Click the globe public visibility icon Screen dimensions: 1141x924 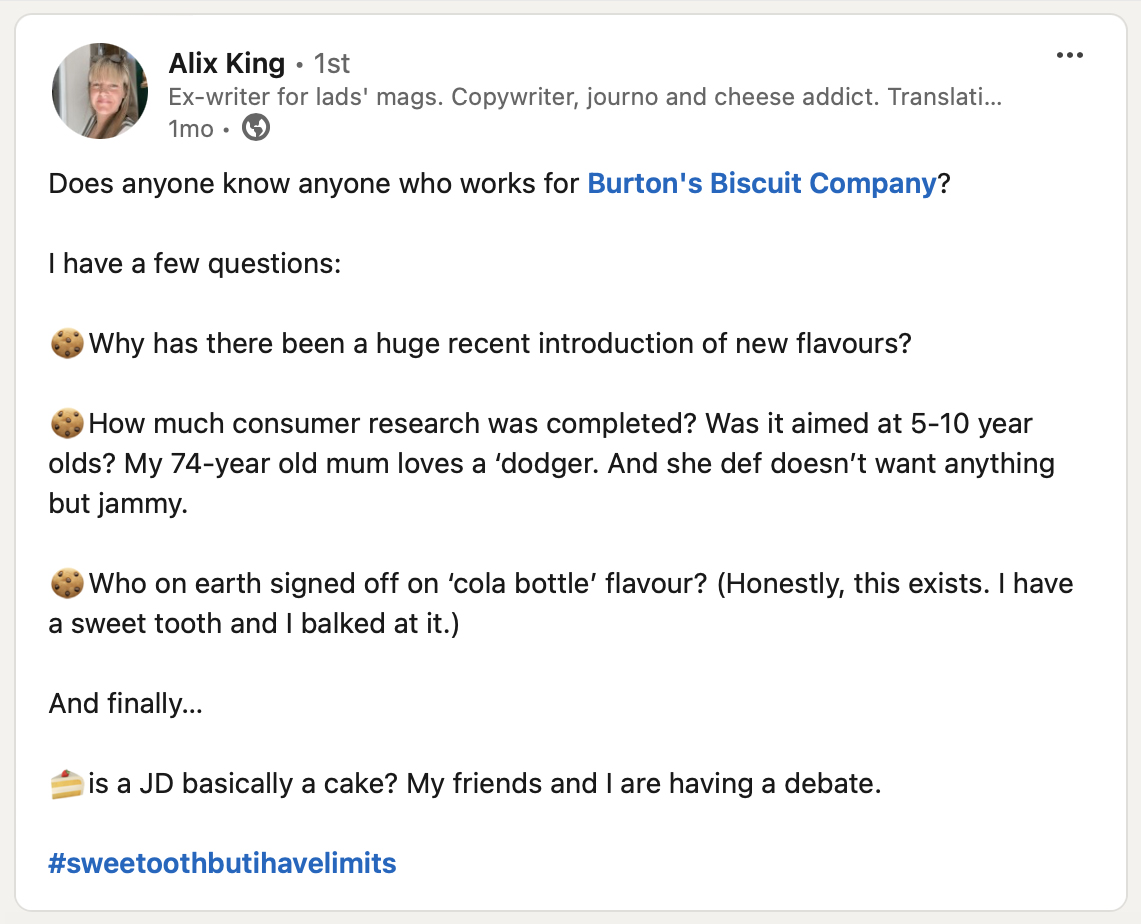click(x=256, y=128)
